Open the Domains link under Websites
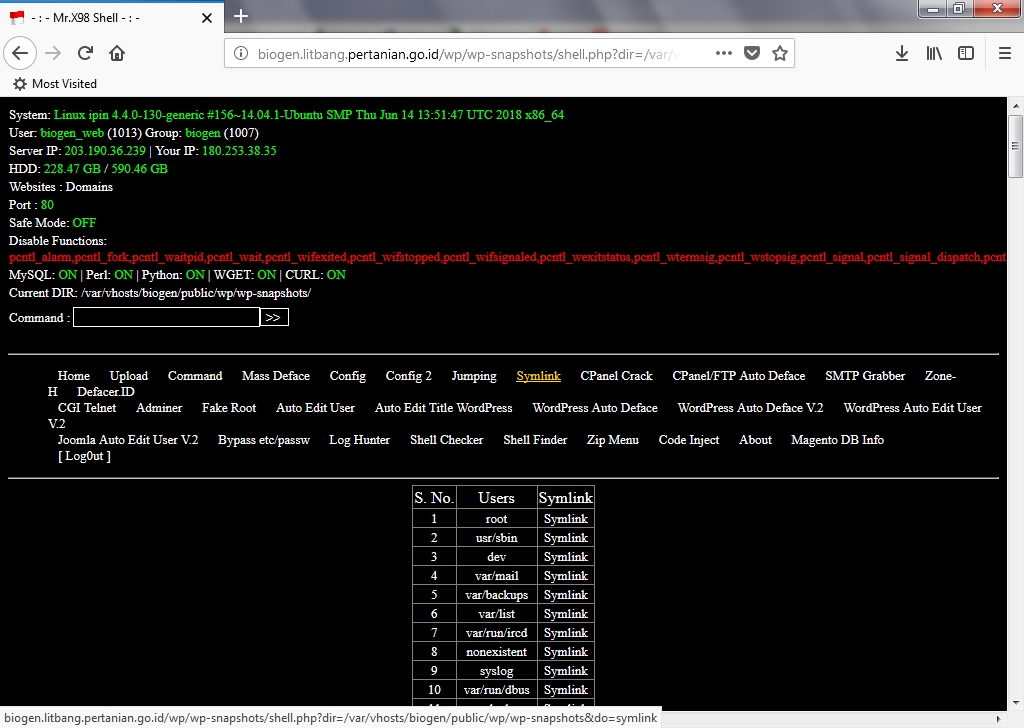1024x728 pixels. 89,187
